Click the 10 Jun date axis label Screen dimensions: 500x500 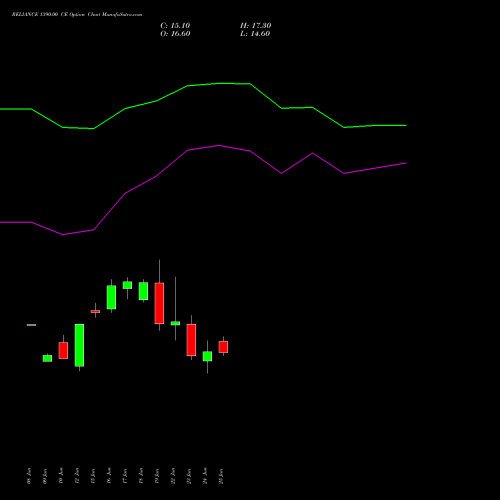click(61, 476)
